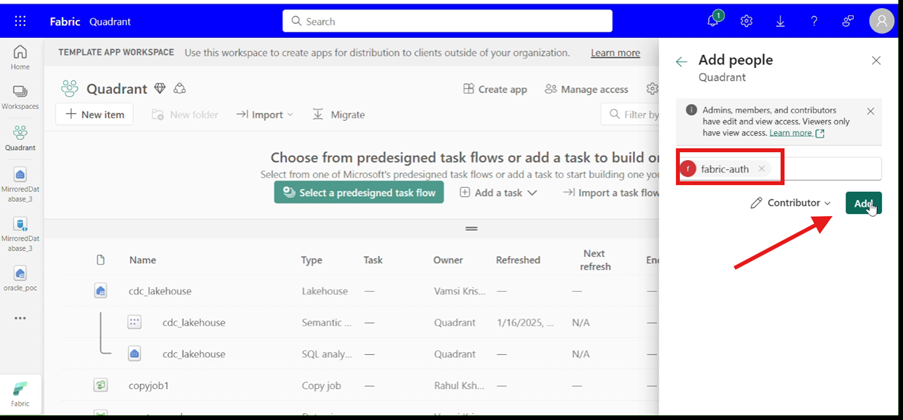Click the Fabric switcher at sidebar bottom
Viewport: 903px width, 420px height.
click(20, 394)
